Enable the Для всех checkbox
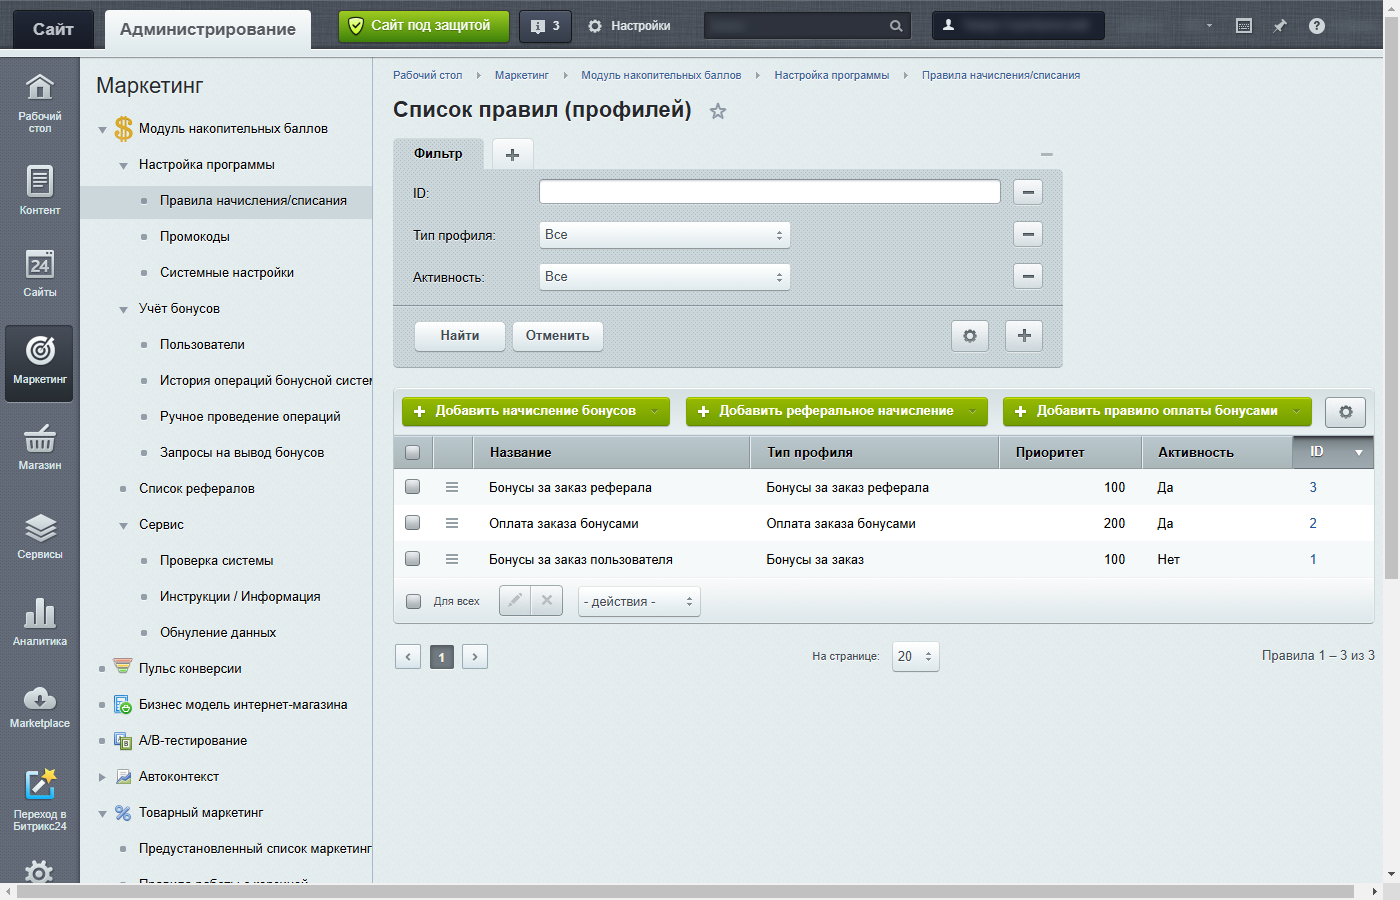 tap(414, 601)
